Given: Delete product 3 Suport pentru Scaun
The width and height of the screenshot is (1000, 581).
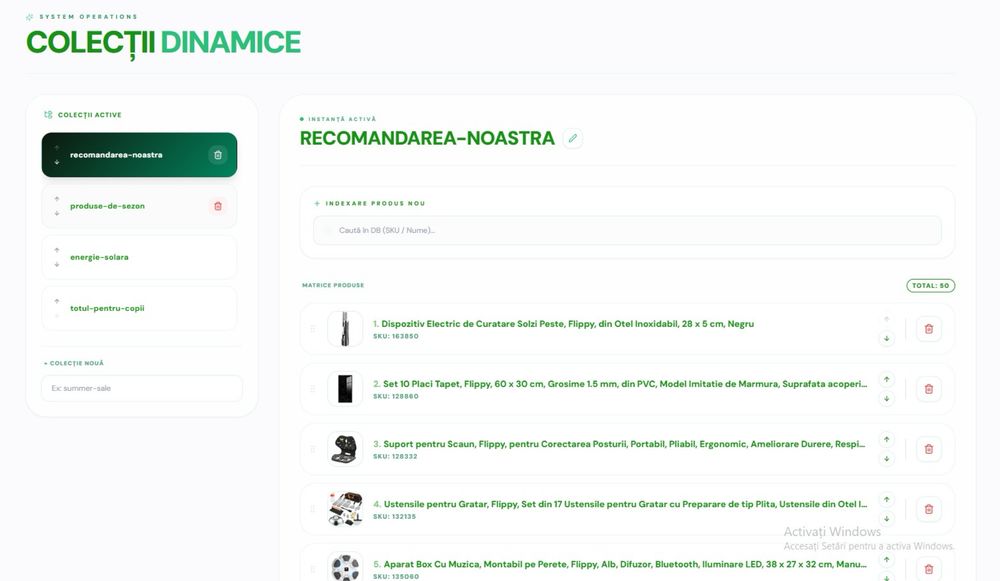Looking at the screenshot, I should tap(929, 449).
